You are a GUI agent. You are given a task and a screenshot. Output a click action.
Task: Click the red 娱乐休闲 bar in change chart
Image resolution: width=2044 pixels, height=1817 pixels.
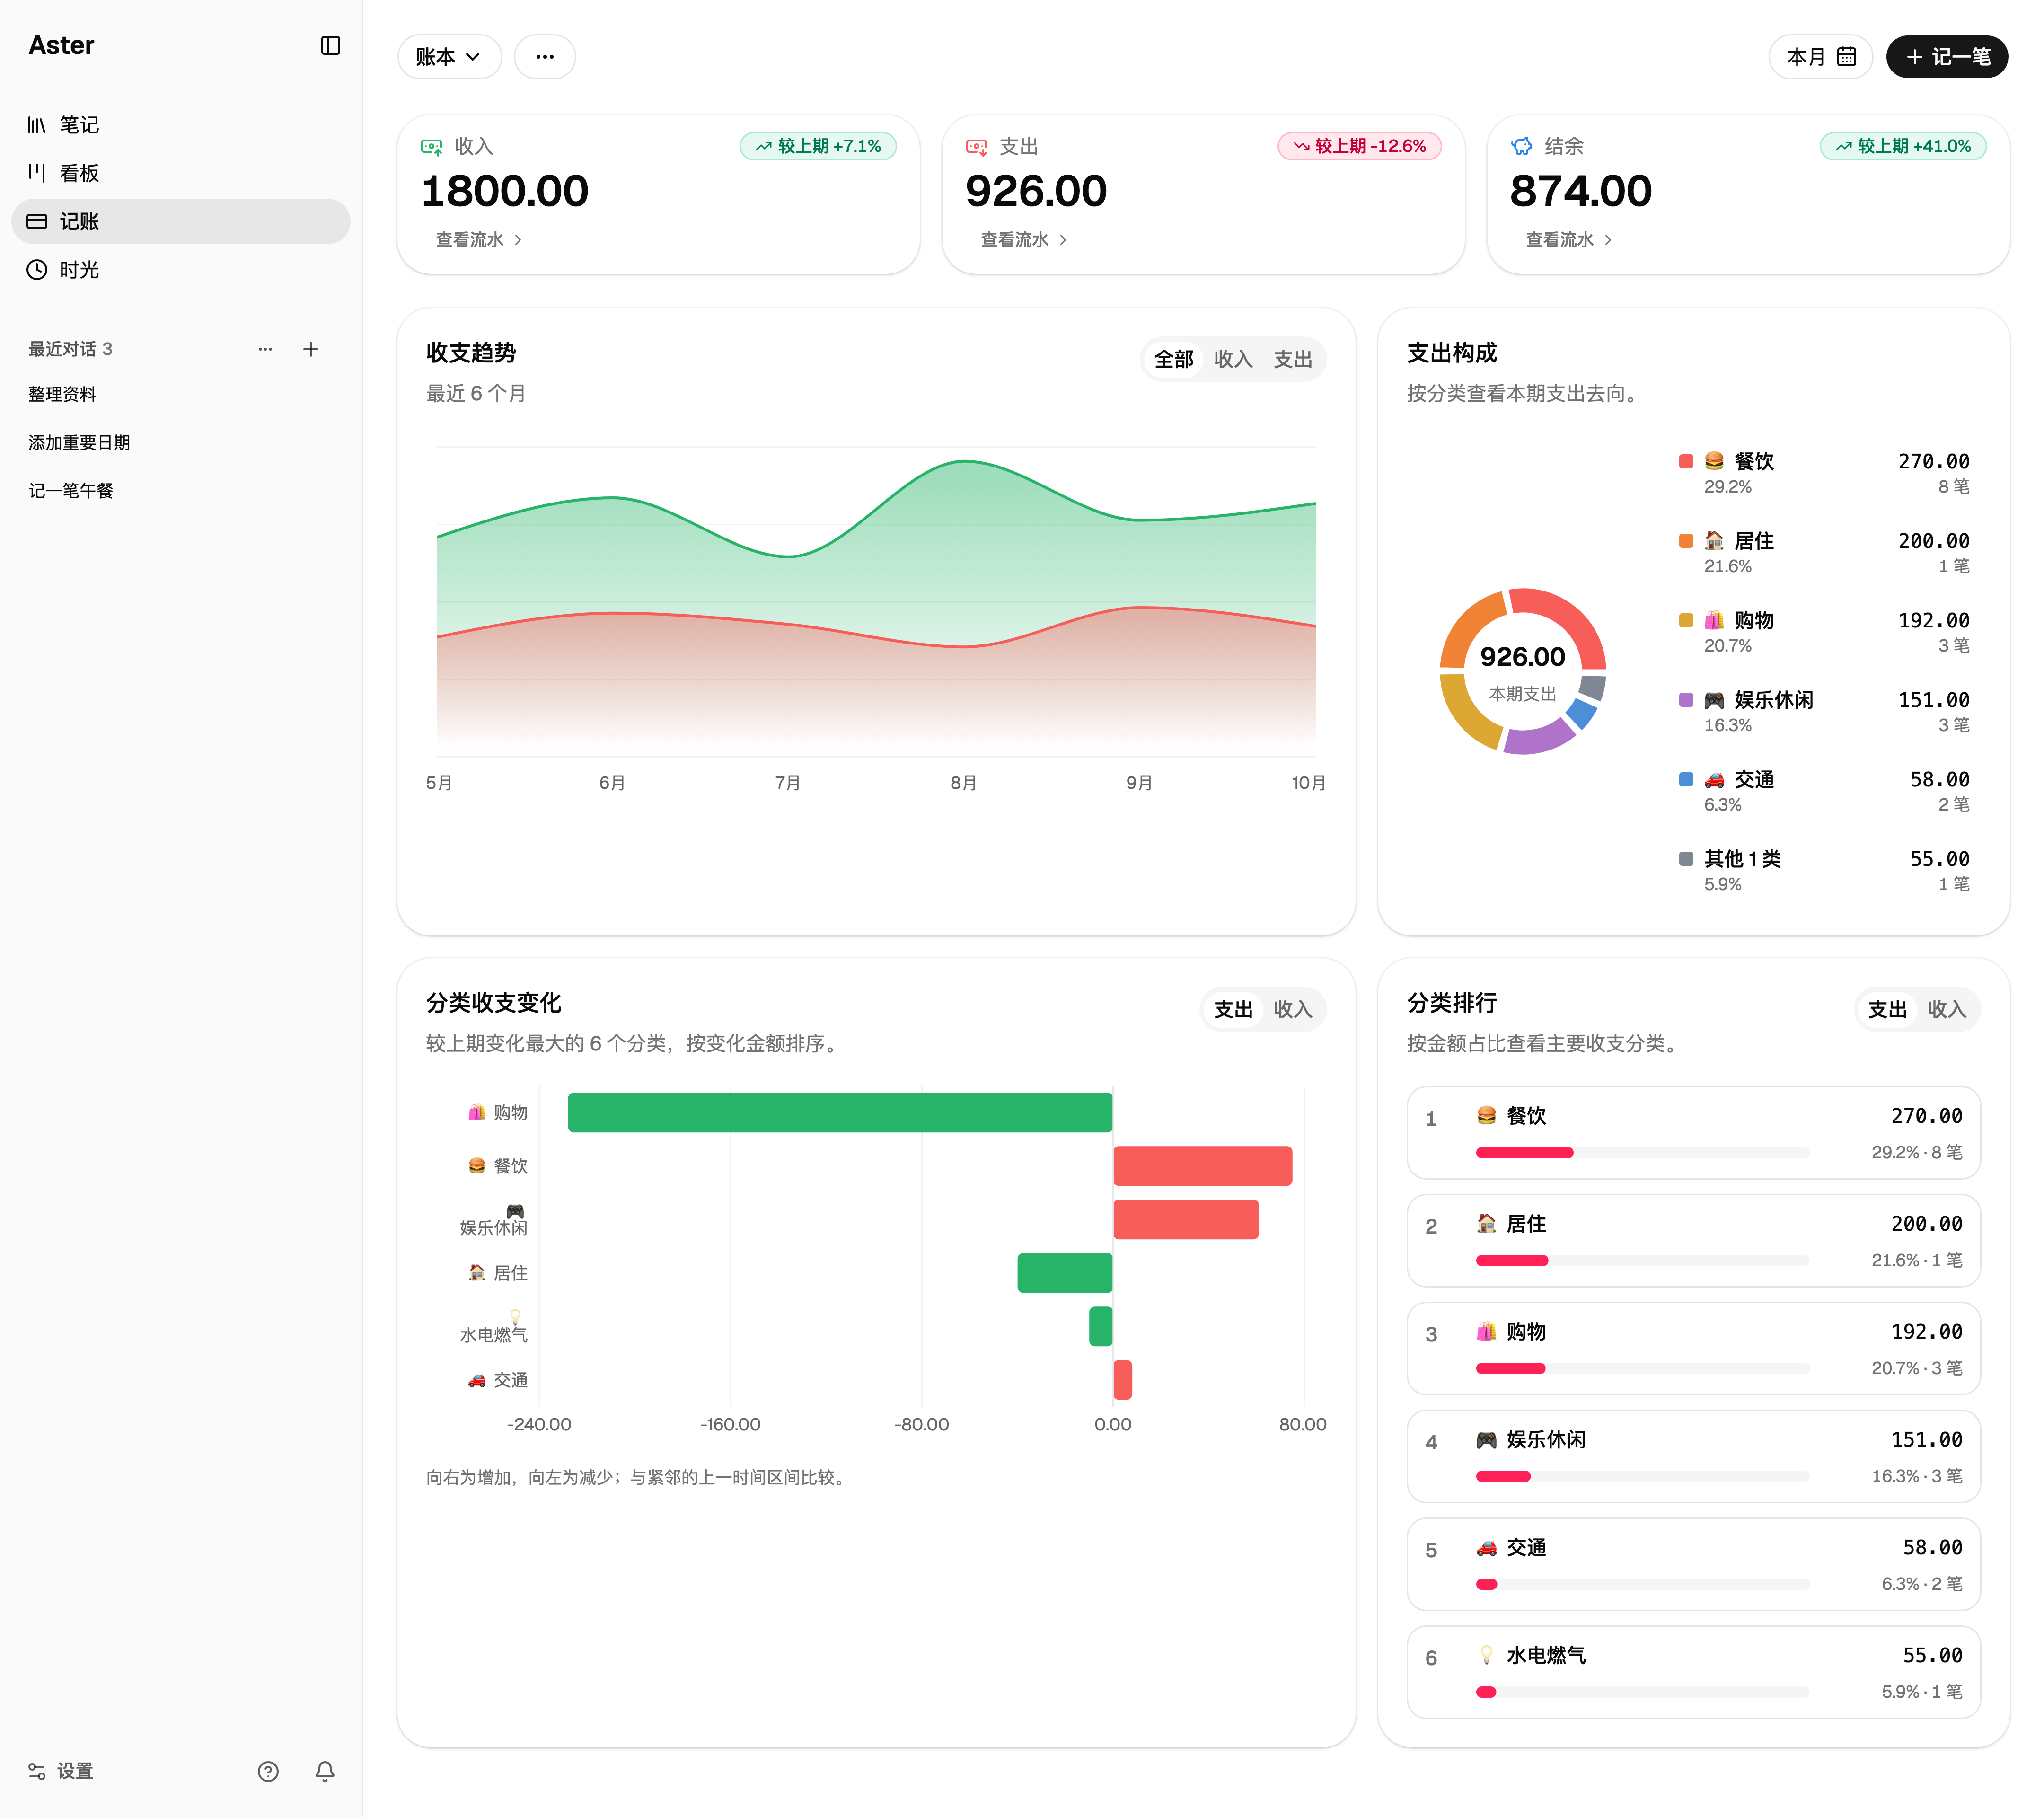click(x=1186, y=1220)
